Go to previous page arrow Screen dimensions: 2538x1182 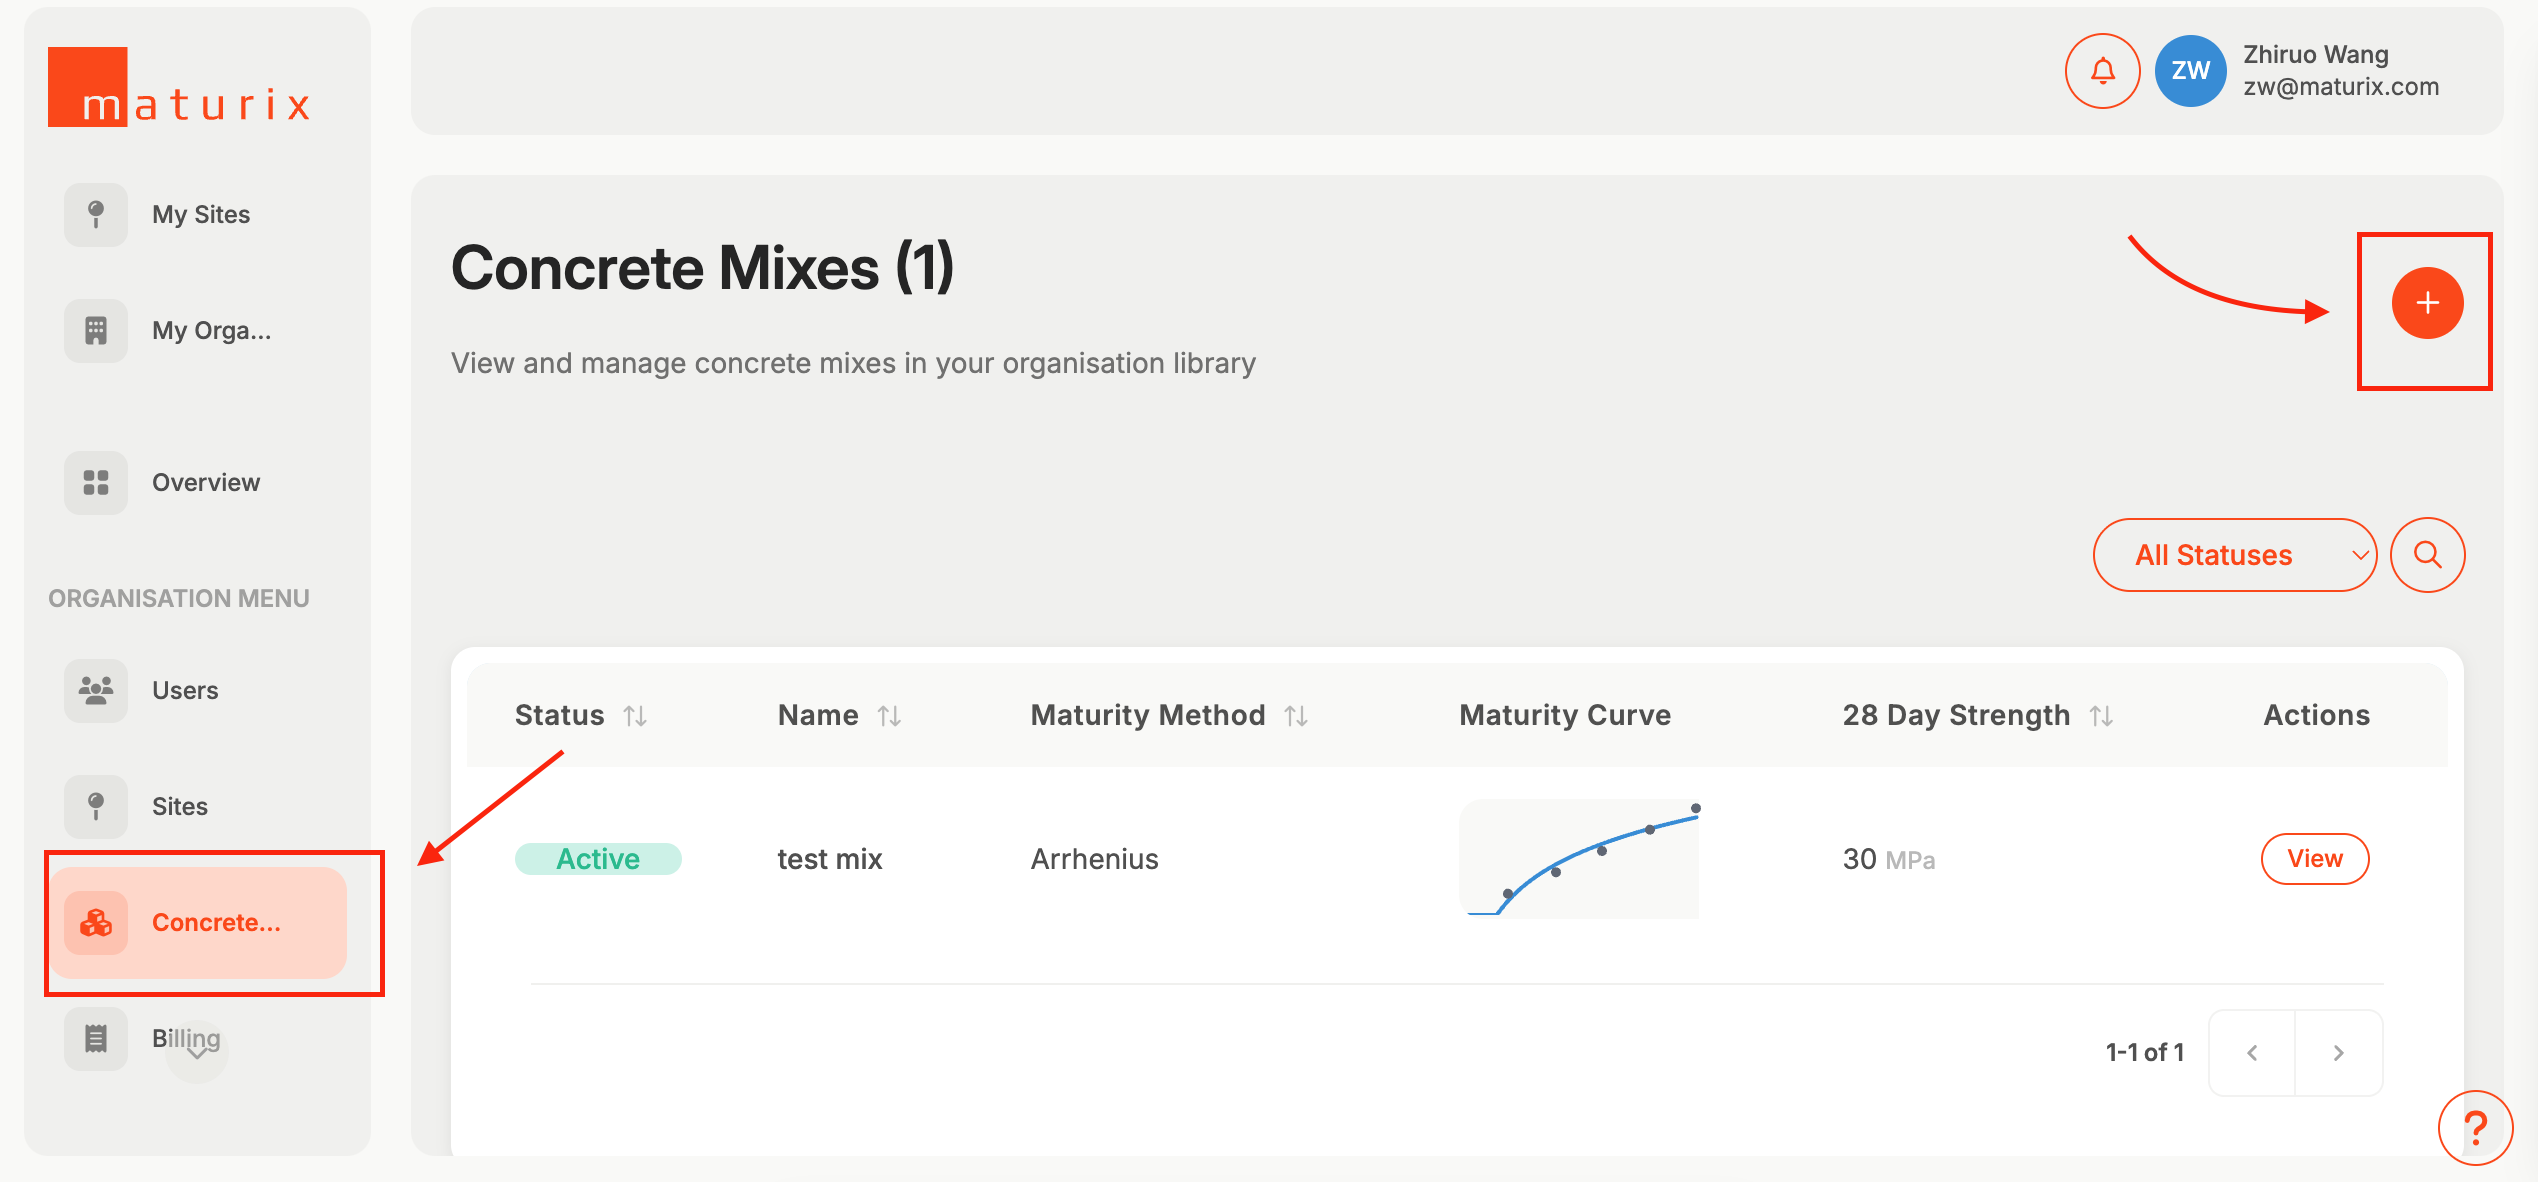2252,1053
